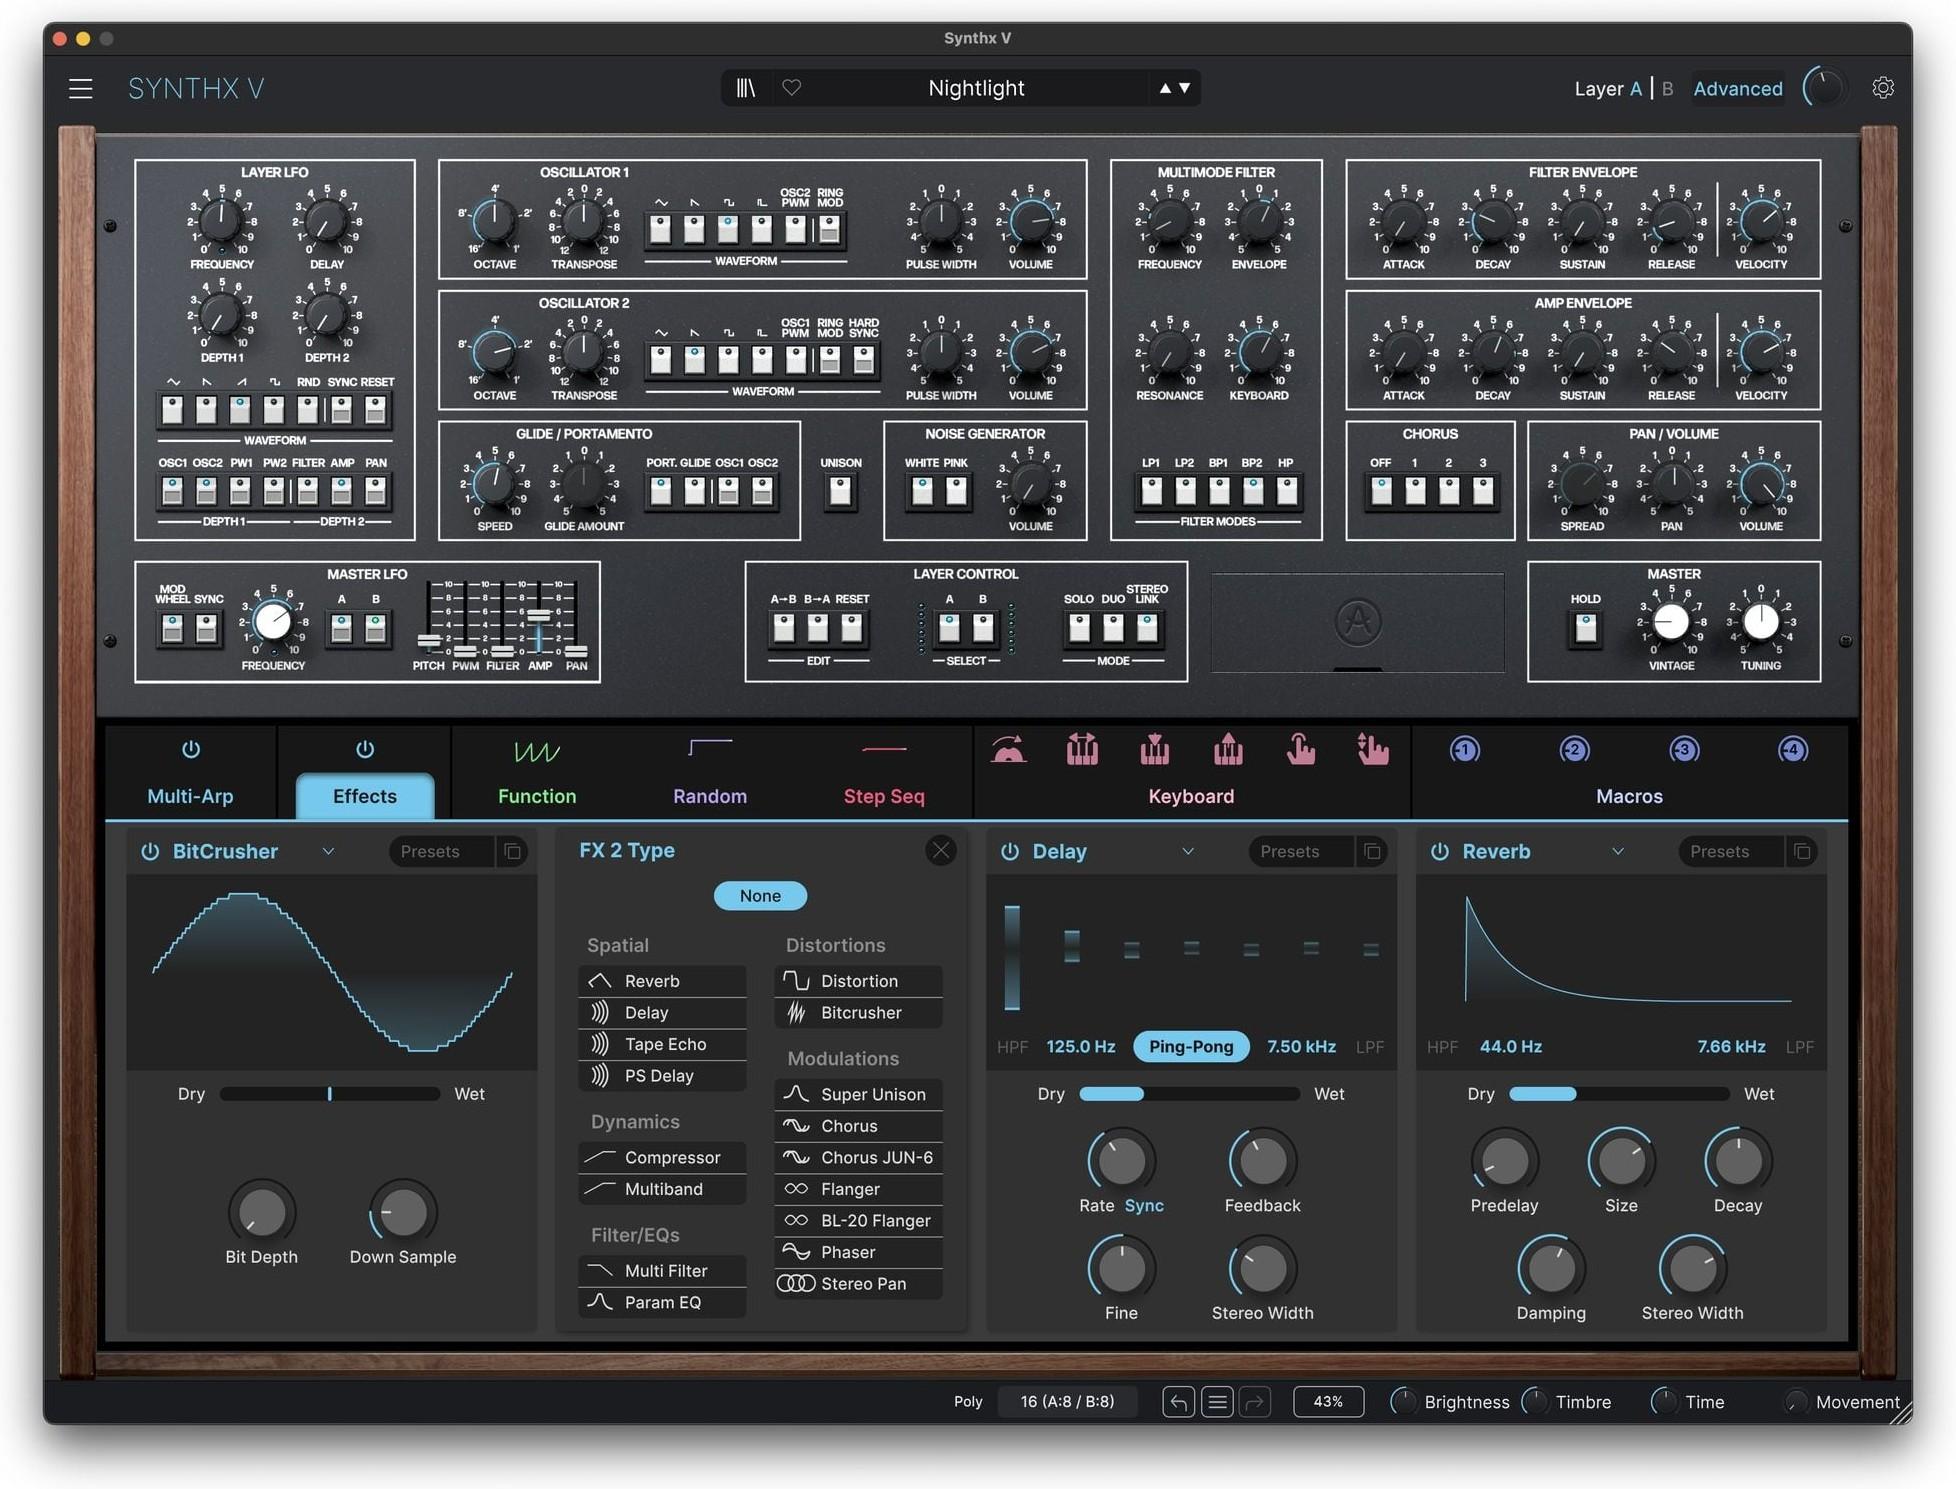
Task: Switch to the Function tab
Action: click(x=537, y=796)
